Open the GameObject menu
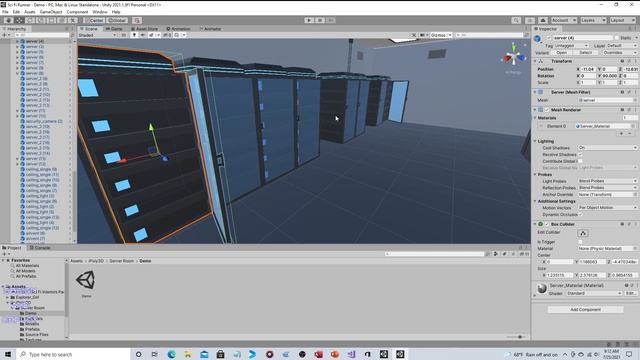 (51, 12)
